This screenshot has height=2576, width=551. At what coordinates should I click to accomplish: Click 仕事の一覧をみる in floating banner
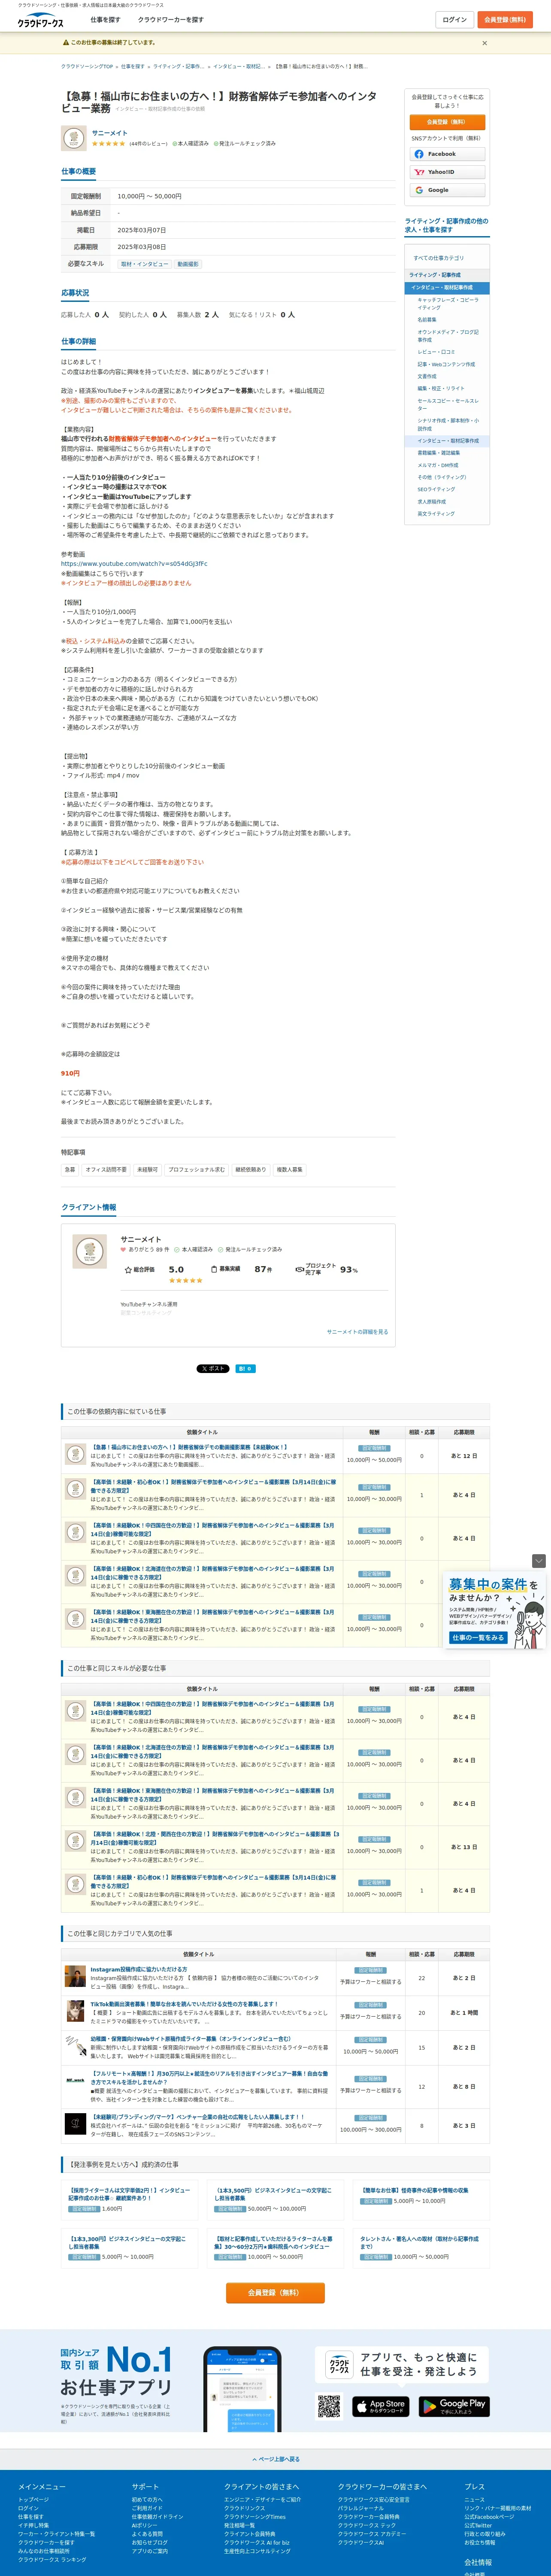click(478, 1638)
